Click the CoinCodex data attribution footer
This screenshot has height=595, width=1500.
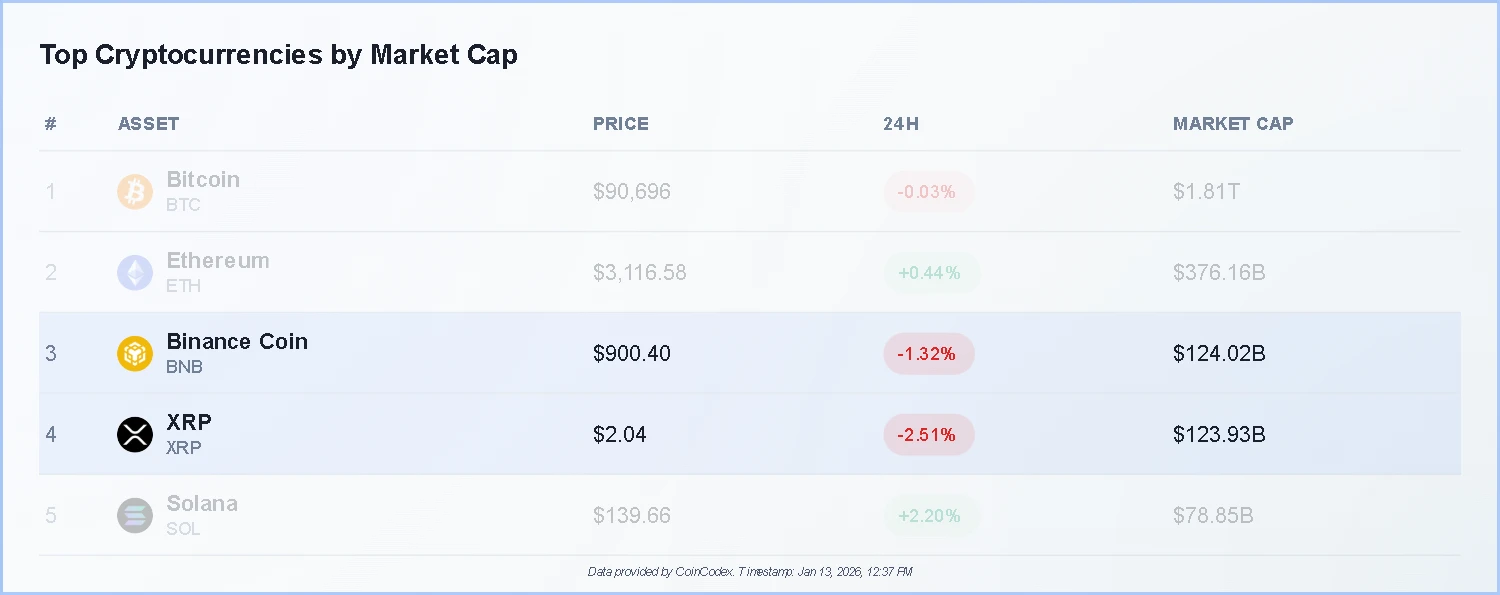tap(750, 572)
